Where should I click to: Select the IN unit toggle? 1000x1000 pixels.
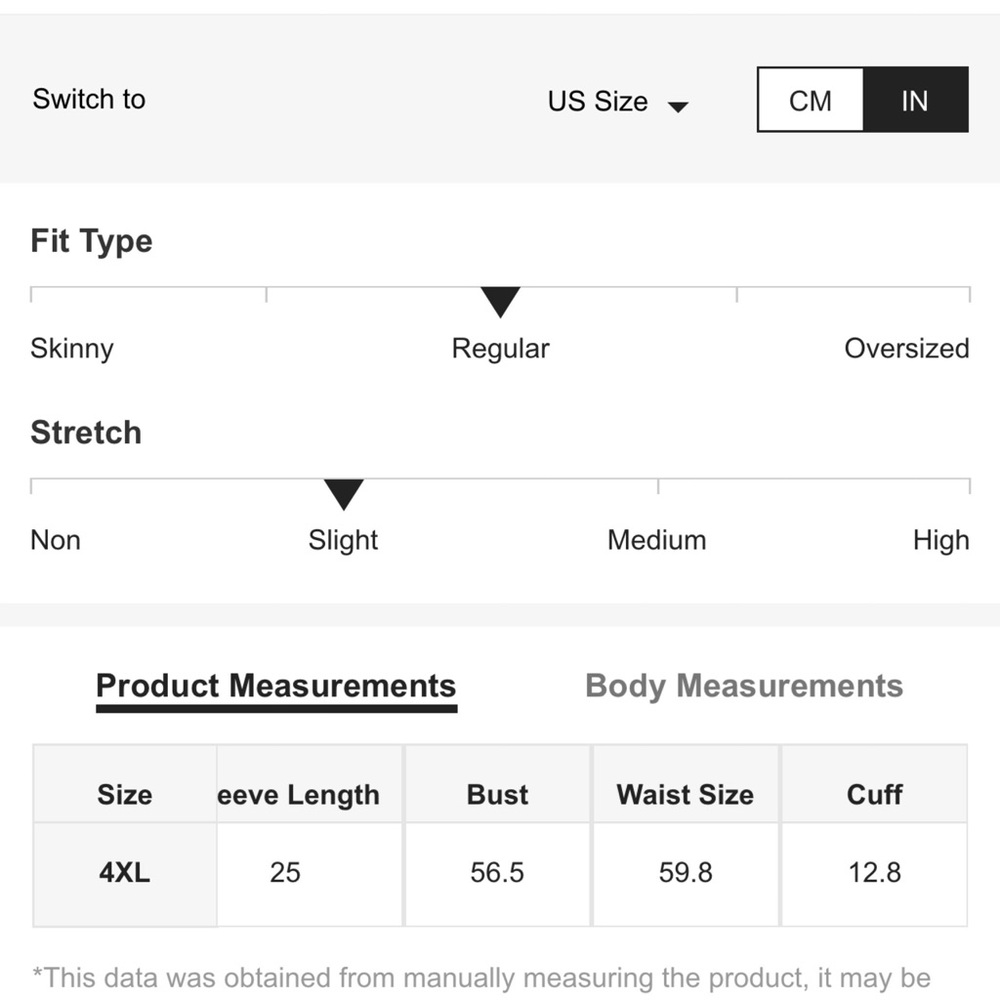coord(915,100)
